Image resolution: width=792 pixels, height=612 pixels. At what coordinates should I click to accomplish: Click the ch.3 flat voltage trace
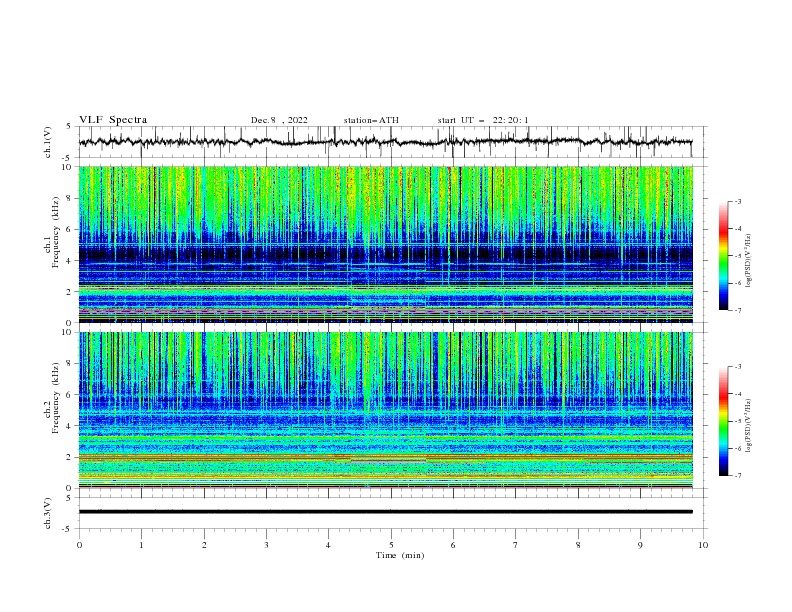386,512
